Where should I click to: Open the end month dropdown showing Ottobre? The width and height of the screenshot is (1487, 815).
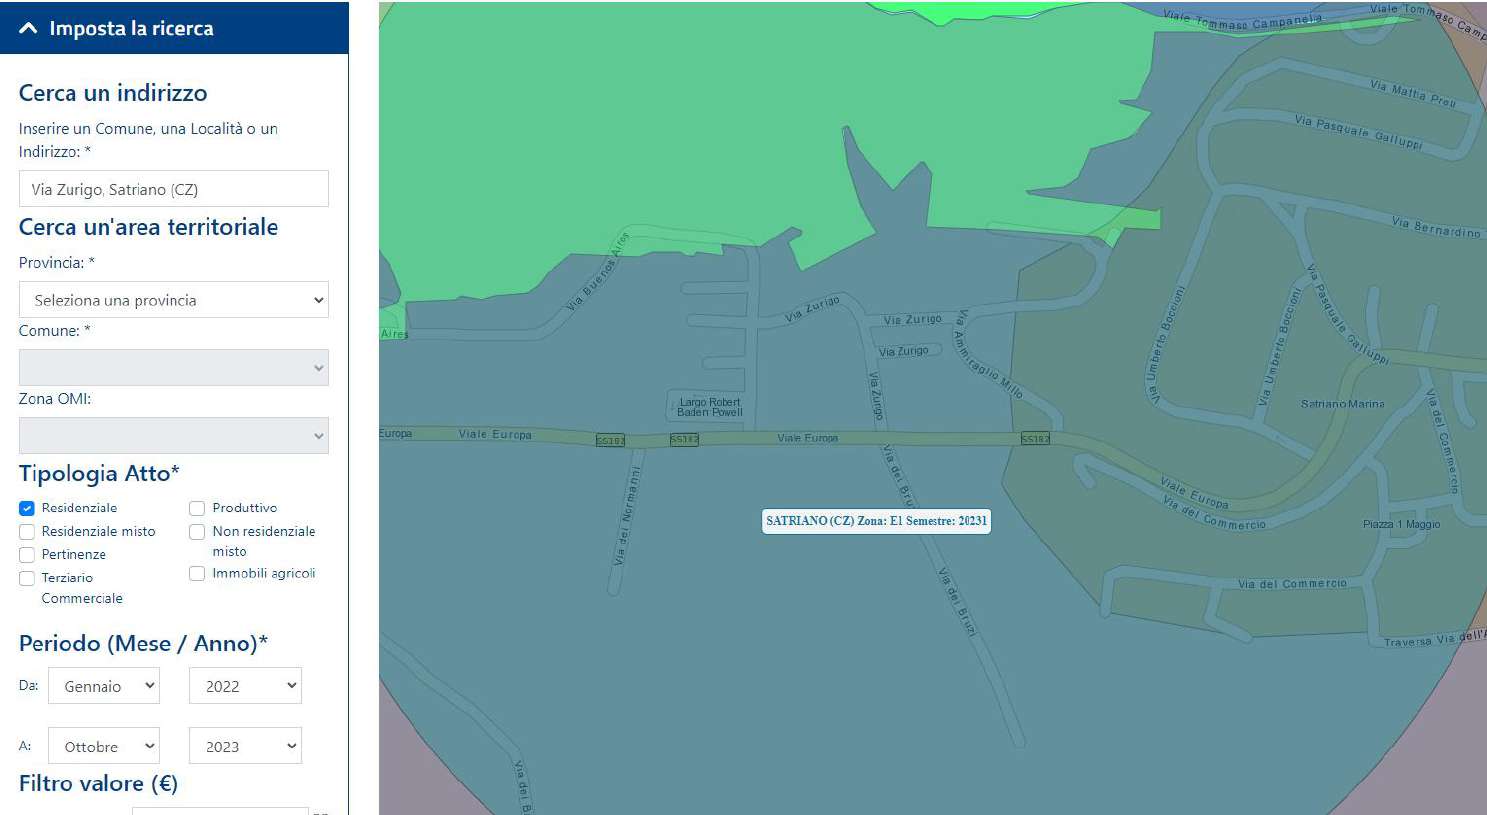click(104, 746)
